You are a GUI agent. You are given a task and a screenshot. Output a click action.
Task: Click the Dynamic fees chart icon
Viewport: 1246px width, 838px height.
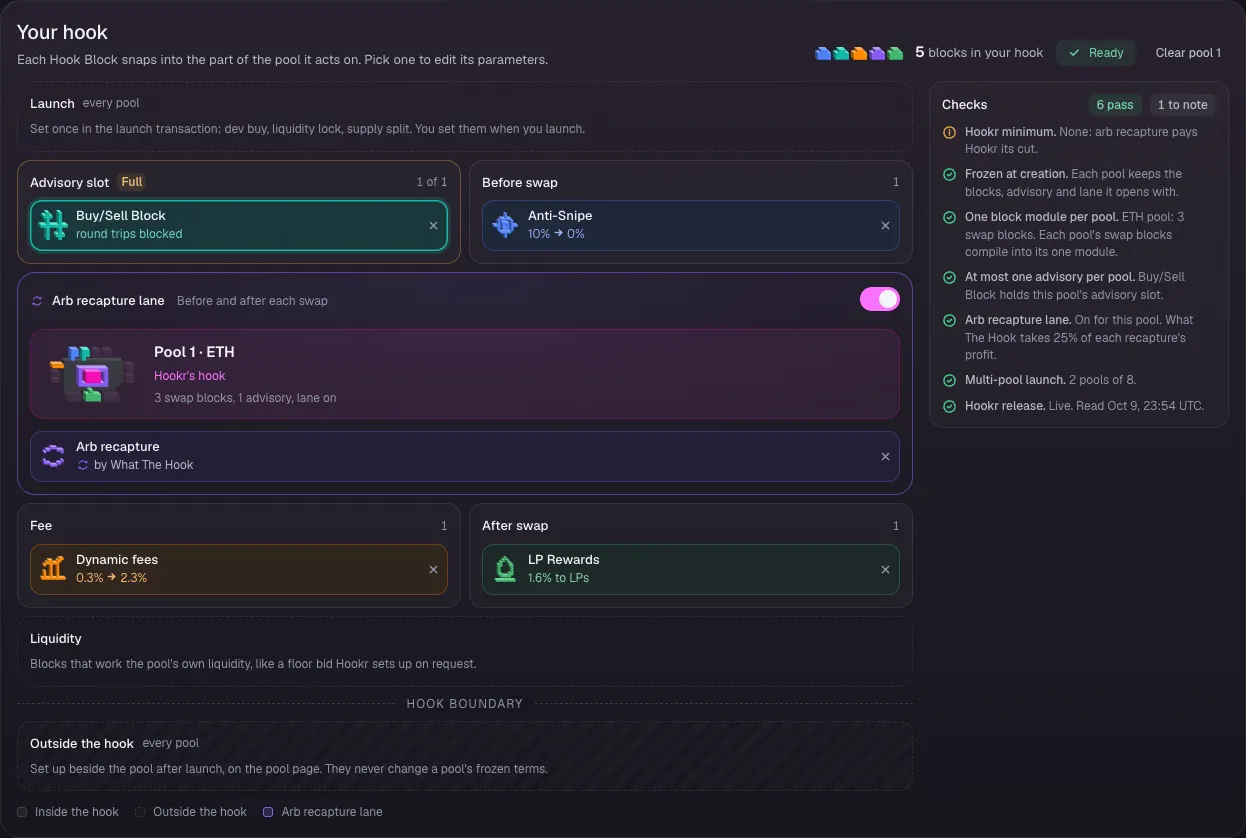pos(53,569)
